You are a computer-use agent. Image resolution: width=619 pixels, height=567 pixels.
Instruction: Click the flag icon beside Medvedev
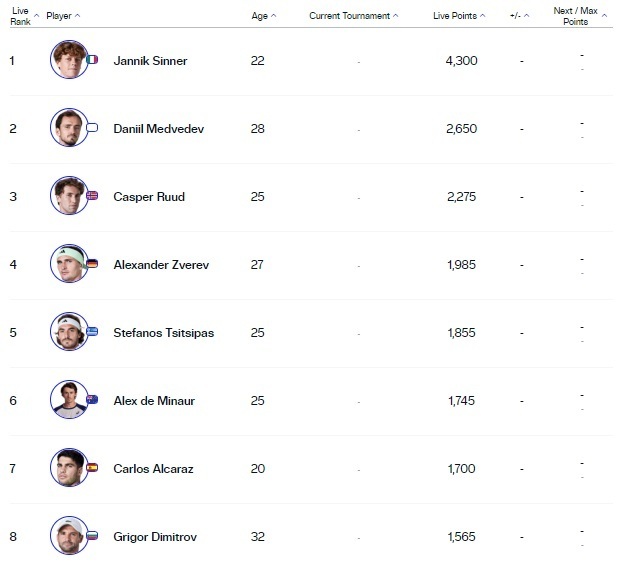(93, 128)
